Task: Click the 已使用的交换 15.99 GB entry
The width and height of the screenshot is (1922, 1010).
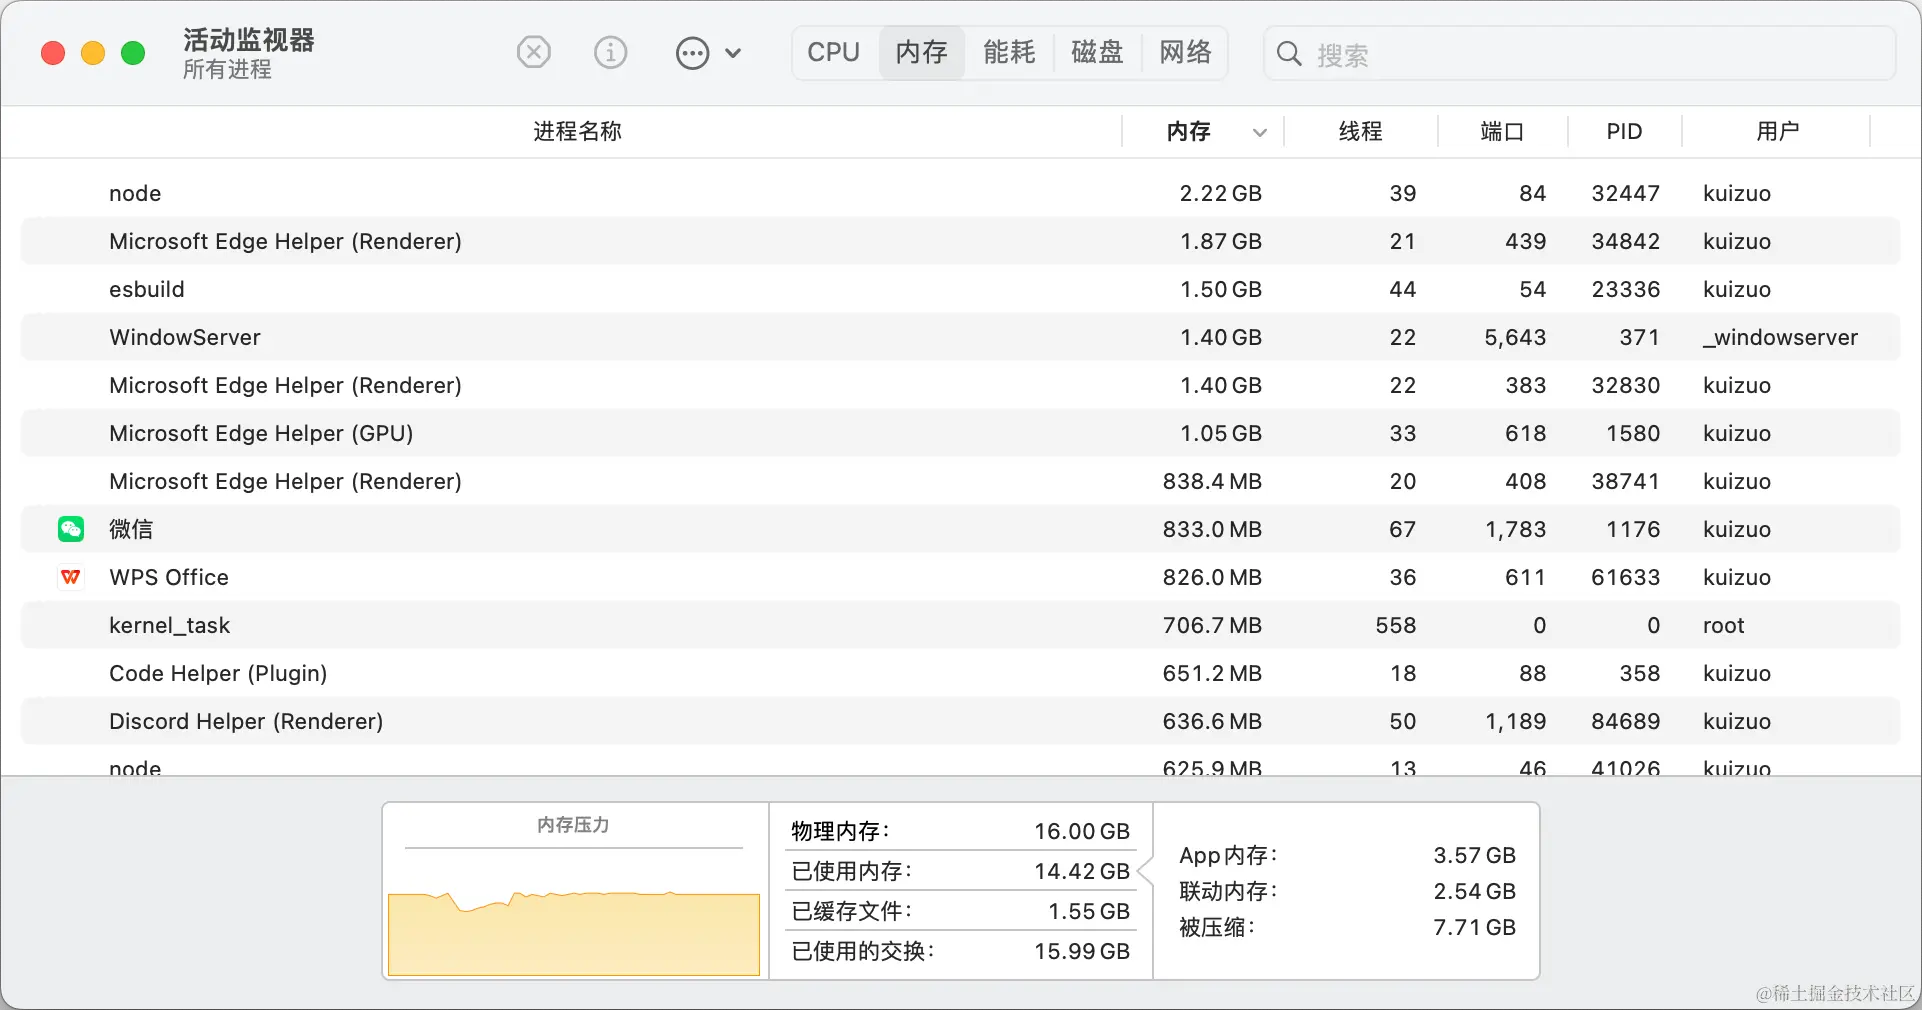Action: click(960, 951)
